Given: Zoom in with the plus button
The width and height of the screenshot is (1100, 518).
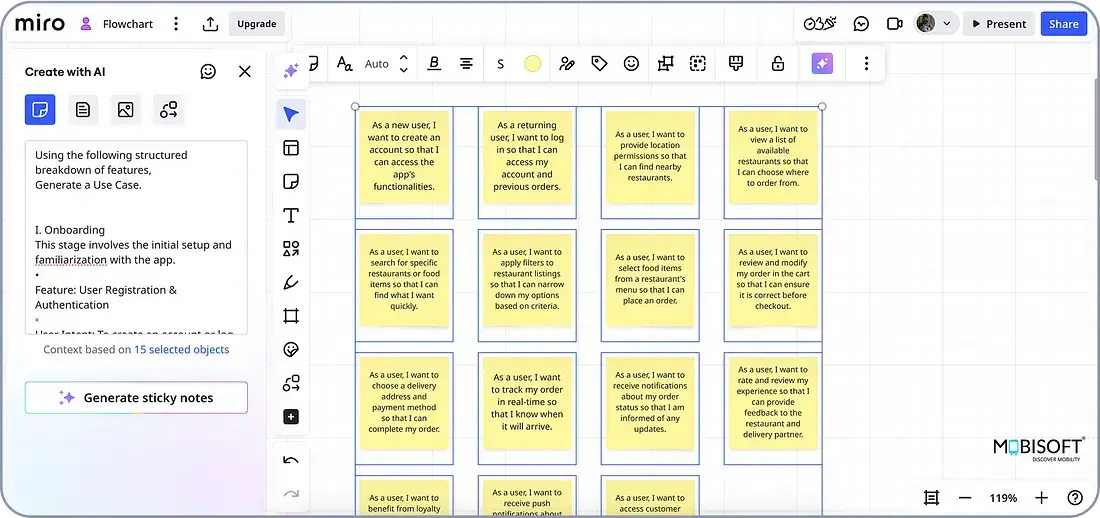Looking at the screenshot, I should (1041, 498).
